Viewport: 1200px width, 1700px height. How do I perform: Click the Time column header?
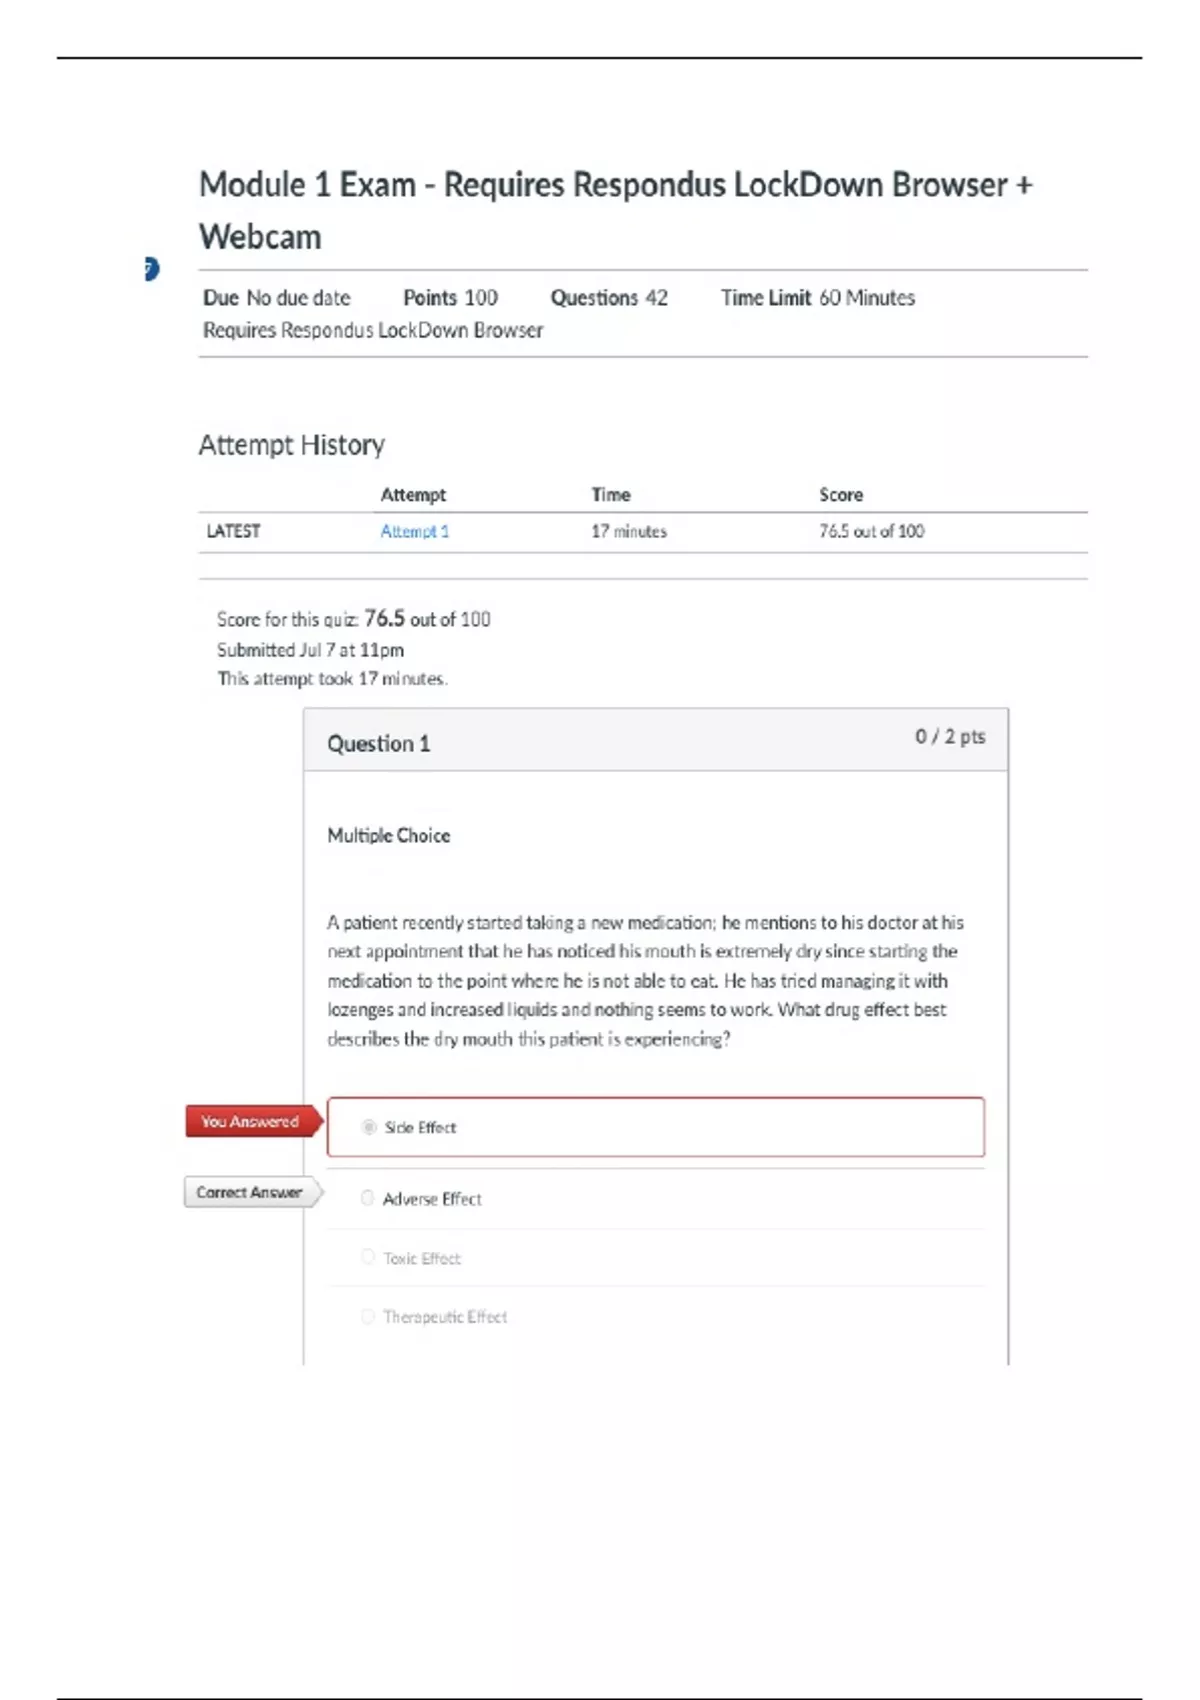[x=610, y=495]
